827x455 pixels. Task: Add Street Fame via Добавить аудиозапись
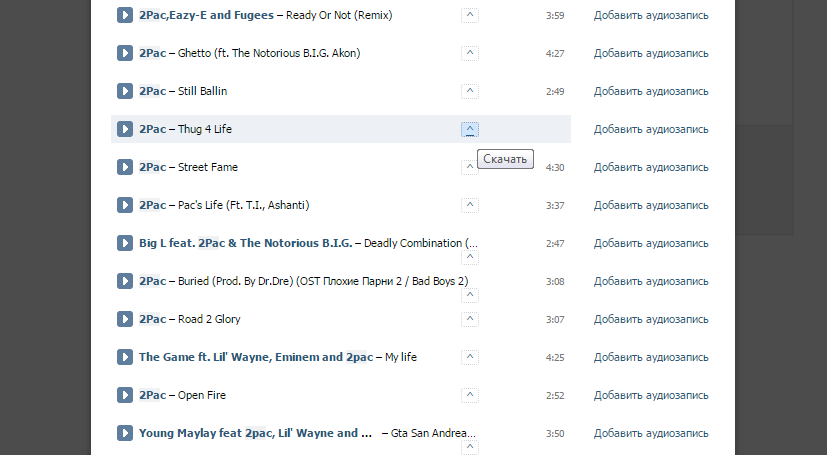point(651,168)
